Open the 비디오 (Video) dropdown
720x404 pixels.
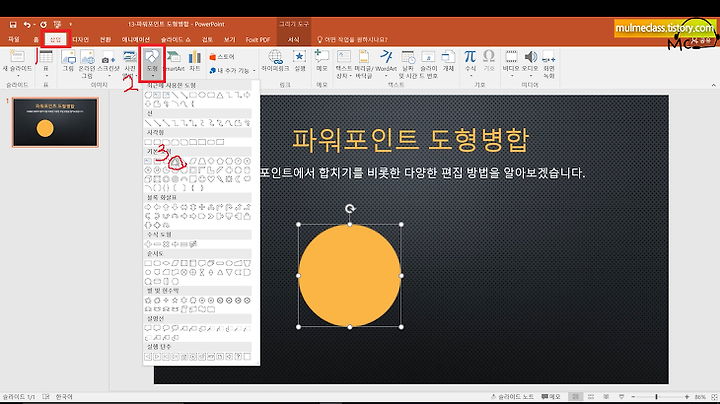tap(511, 63)
